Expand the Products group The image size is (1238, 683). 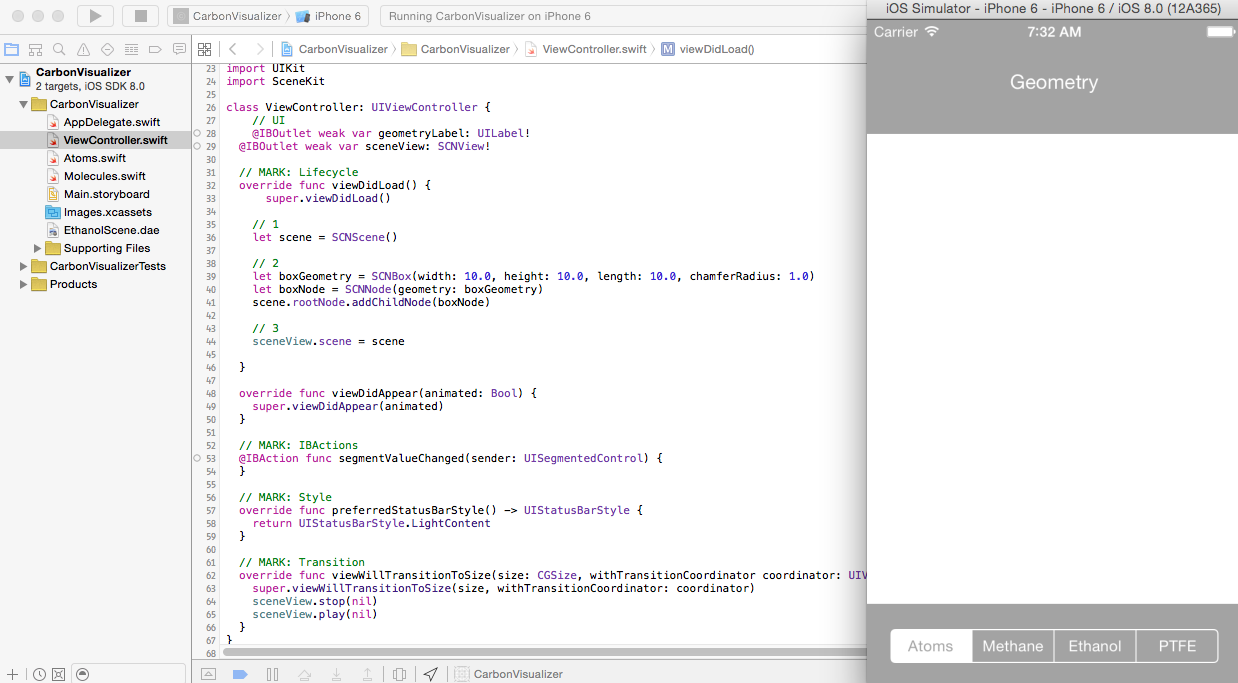(23, 284)
